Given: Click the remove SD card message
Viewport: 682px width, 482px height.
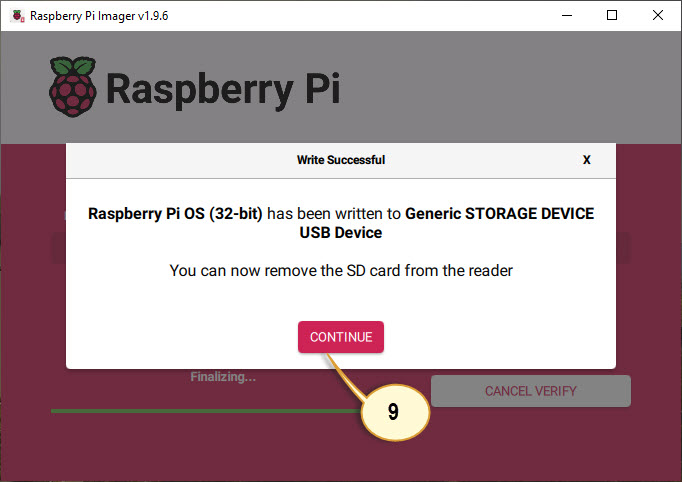Looking at the screenshot, I should [x=340, y=270].
